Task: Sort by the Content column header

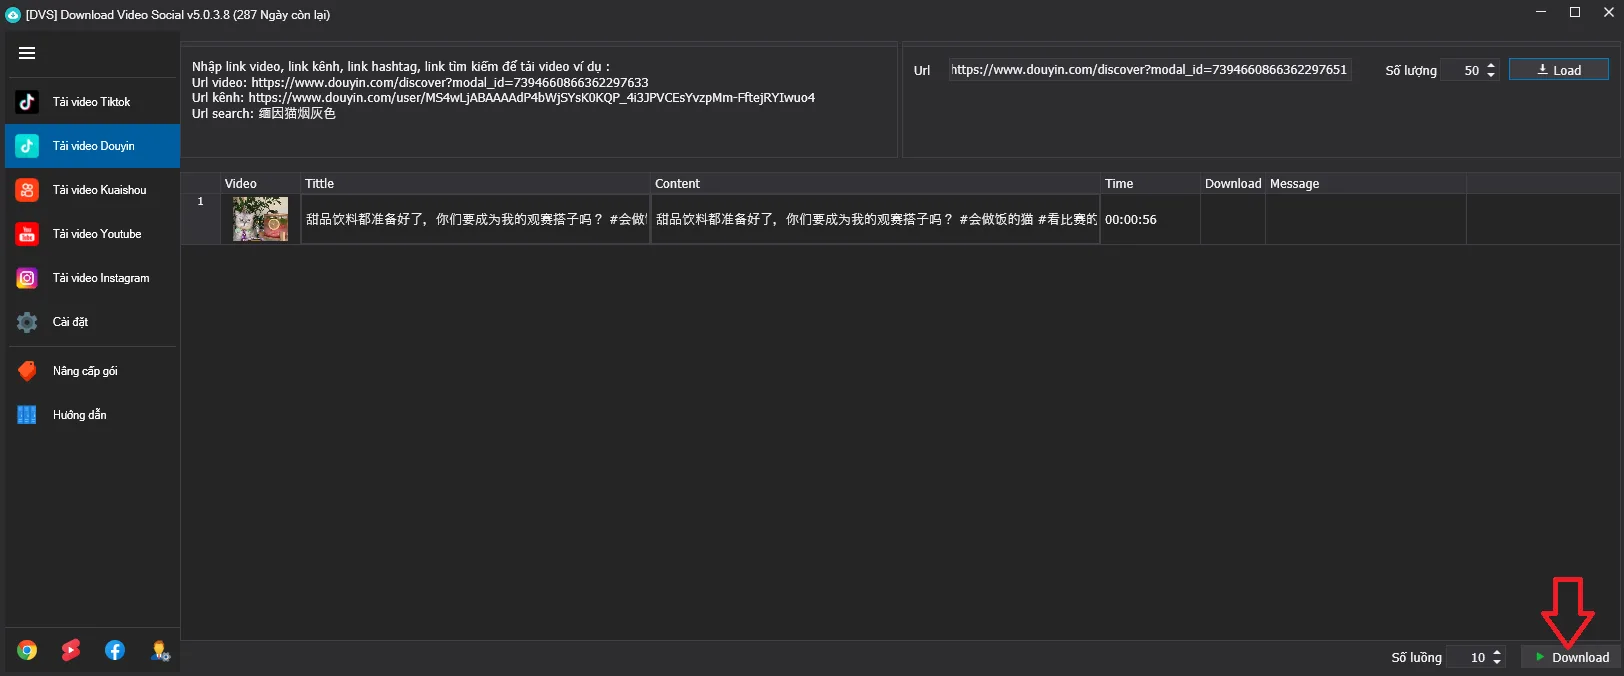Action: [875, 184]
